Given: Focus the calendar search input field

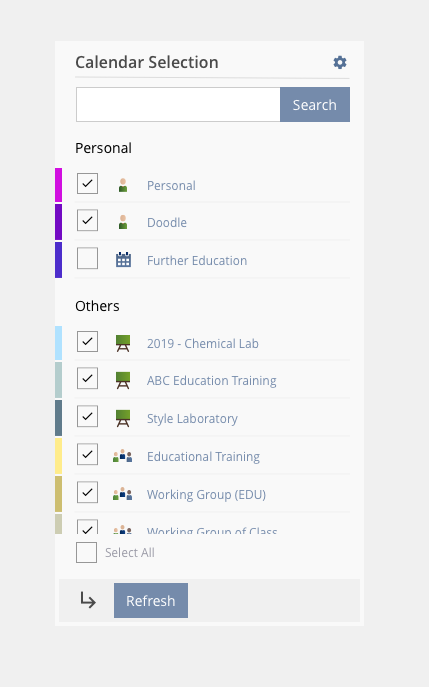Looking at the screenshot, I should (178, 105).
